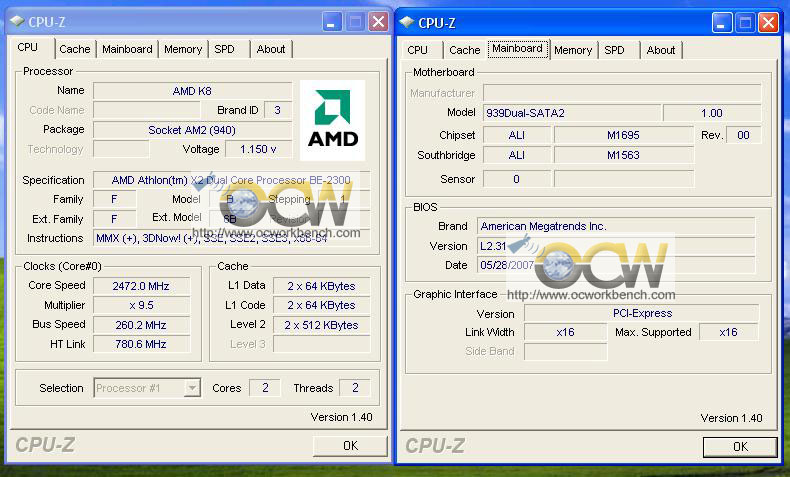Click the Threads value field
The width and height of the screenshot is (790, 477).
tap(355, 388)
